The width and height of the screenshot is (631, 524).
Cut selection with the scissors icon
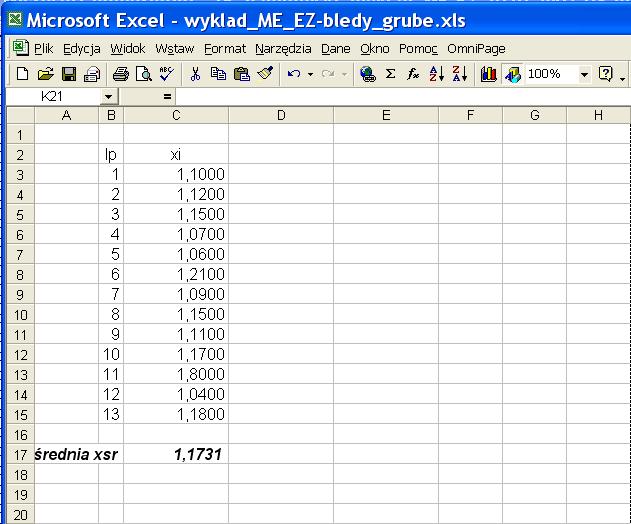(x=195, y=74)
